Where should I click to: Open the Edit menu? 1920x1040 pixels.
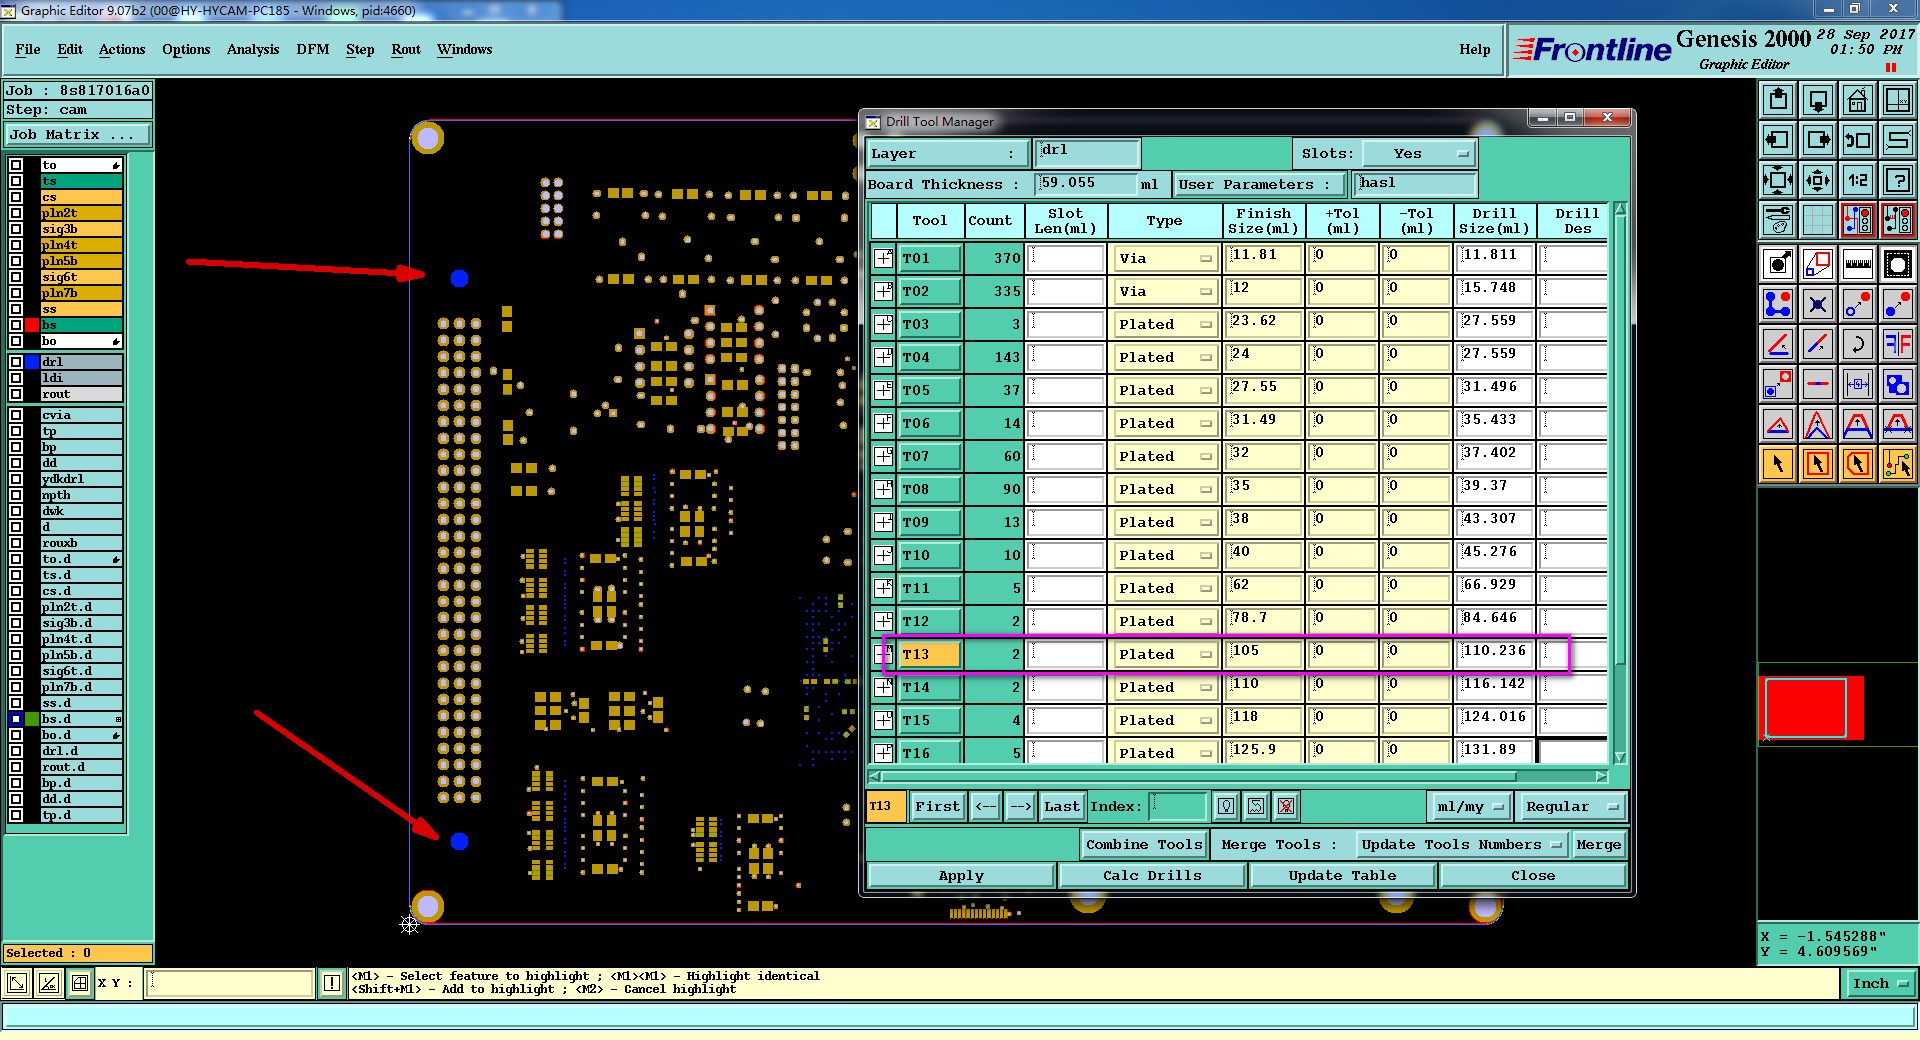[70, 49]
